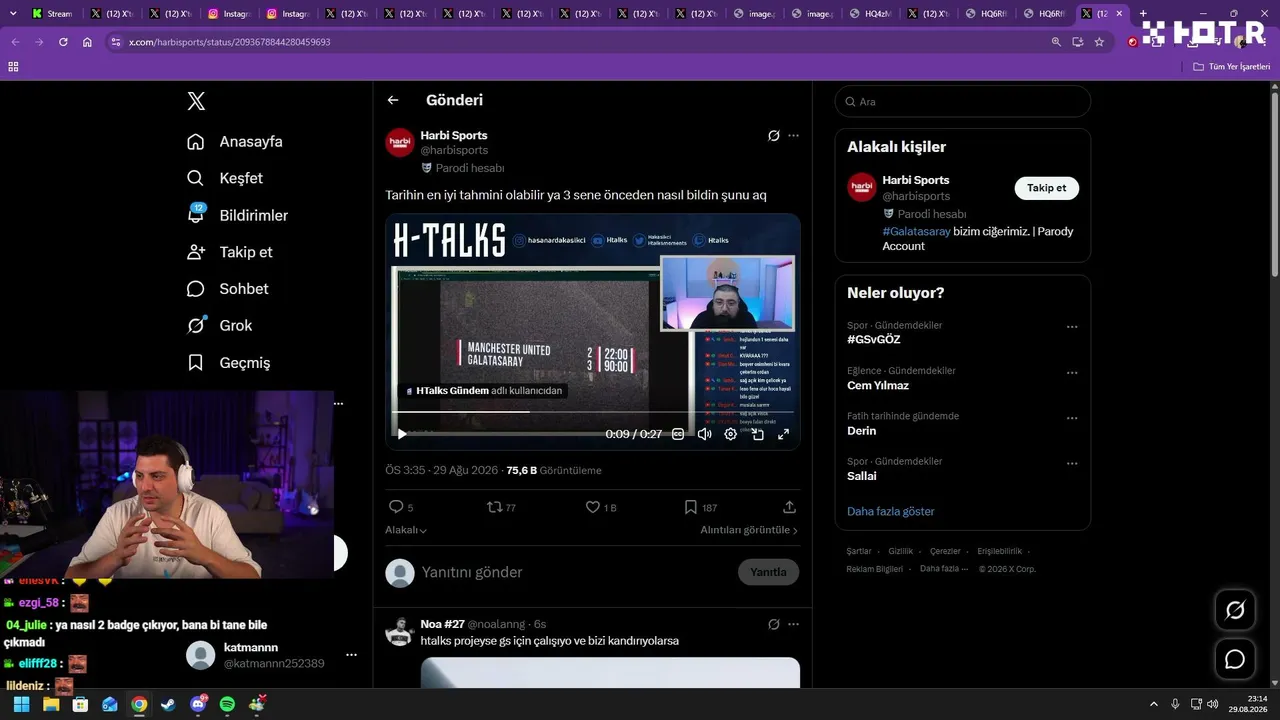Expand the video to fullscreen

[783, 434]
